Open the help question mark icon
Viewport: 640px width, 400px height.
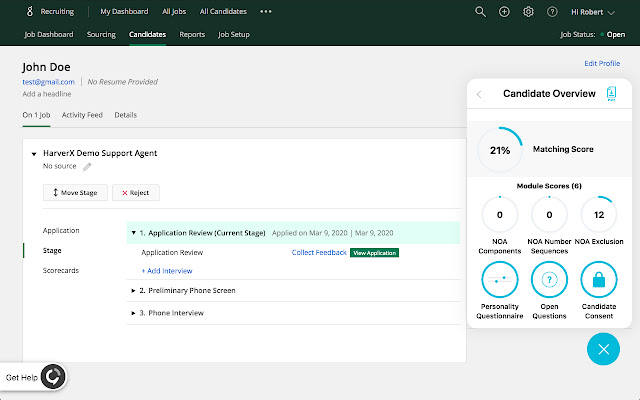(x=553, y=12)
